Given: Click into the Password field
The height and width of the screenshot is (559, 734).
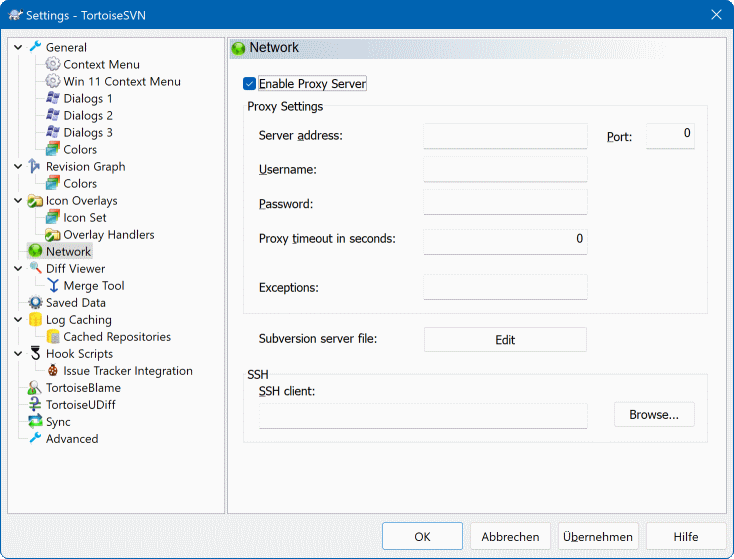Looking at the screenshot, I should pyautogui.click(x=505, y=202).
